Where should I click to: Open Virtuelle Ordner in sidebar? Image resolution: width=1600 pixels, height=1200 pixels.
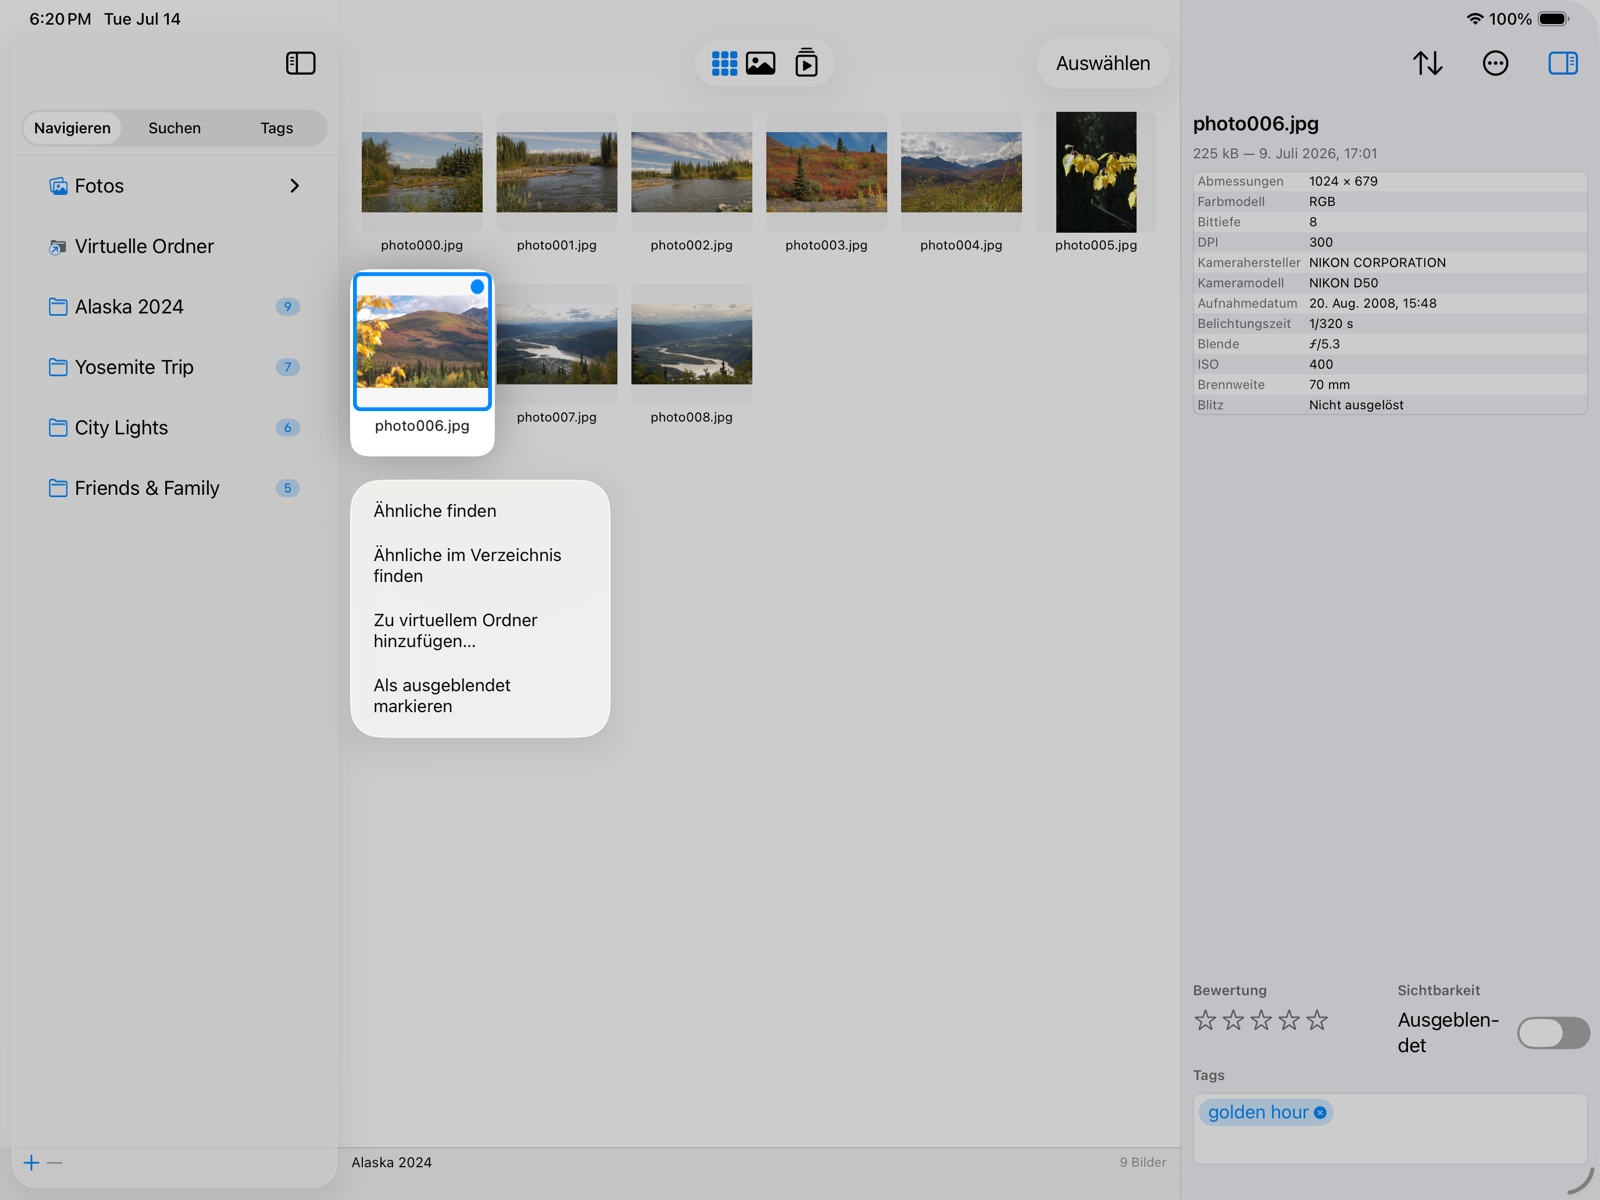point(174,247)
